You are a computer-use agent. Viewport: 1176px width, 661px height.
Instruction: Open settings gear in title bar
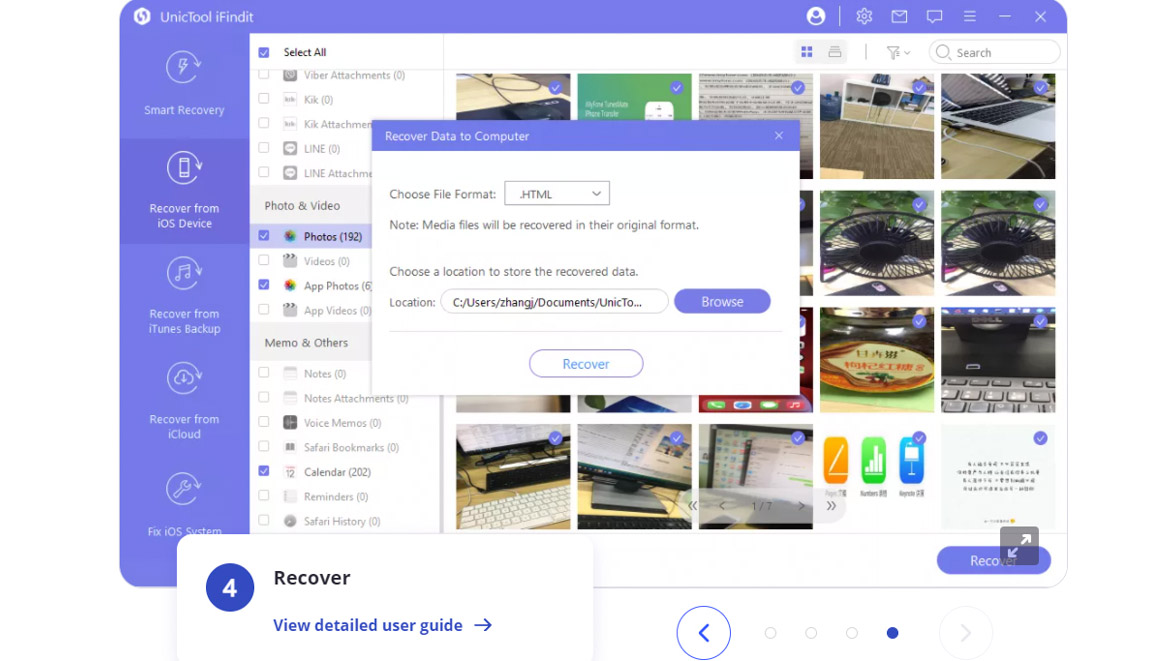864,16
